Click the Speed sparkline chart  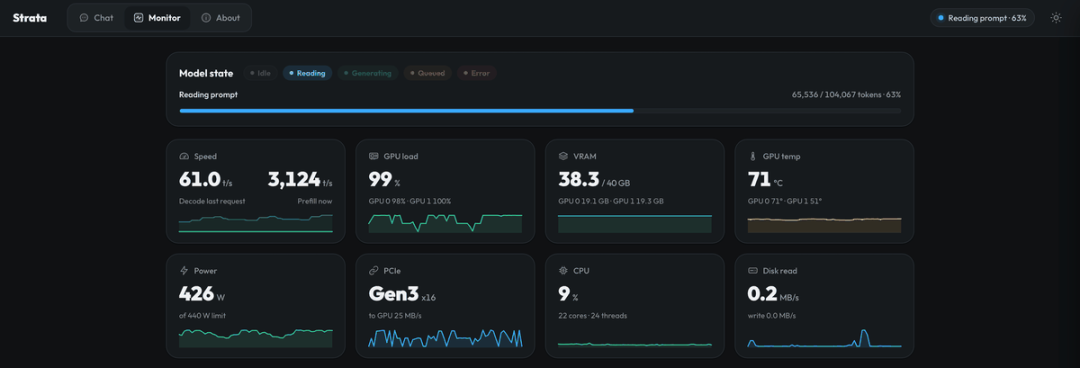pyautogui.click(x=256, y=223)
